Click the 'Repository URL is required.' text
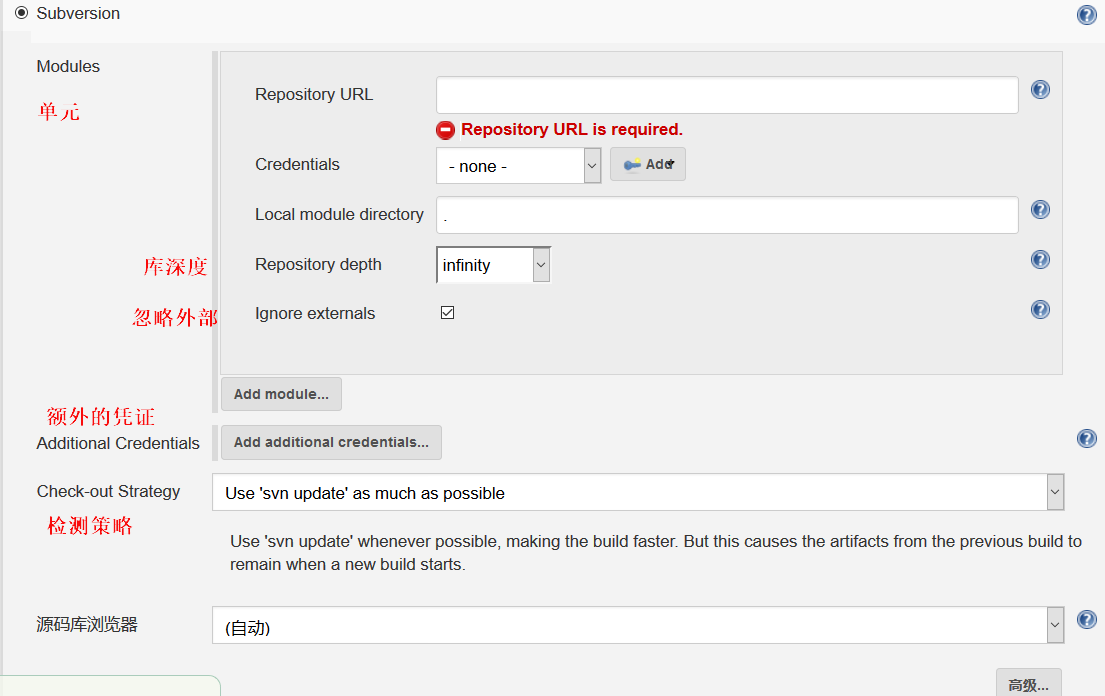 click(x=572, y=130)
